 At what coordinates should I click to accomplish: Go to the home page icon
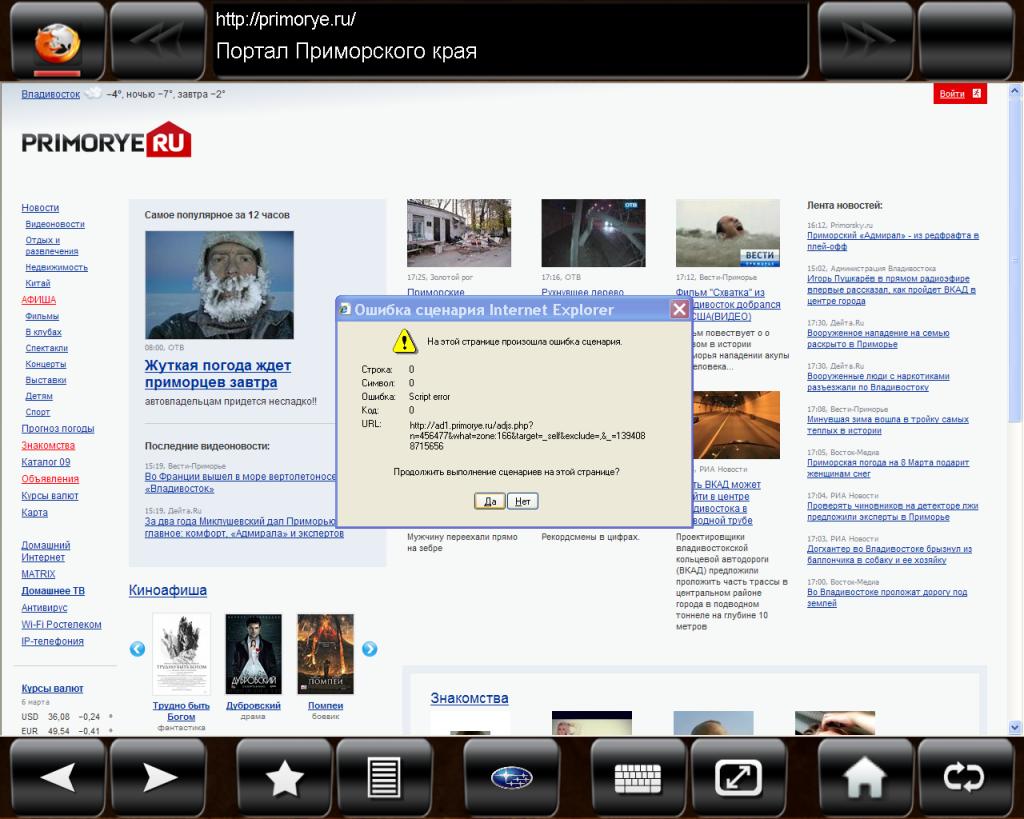pos(865,777)
